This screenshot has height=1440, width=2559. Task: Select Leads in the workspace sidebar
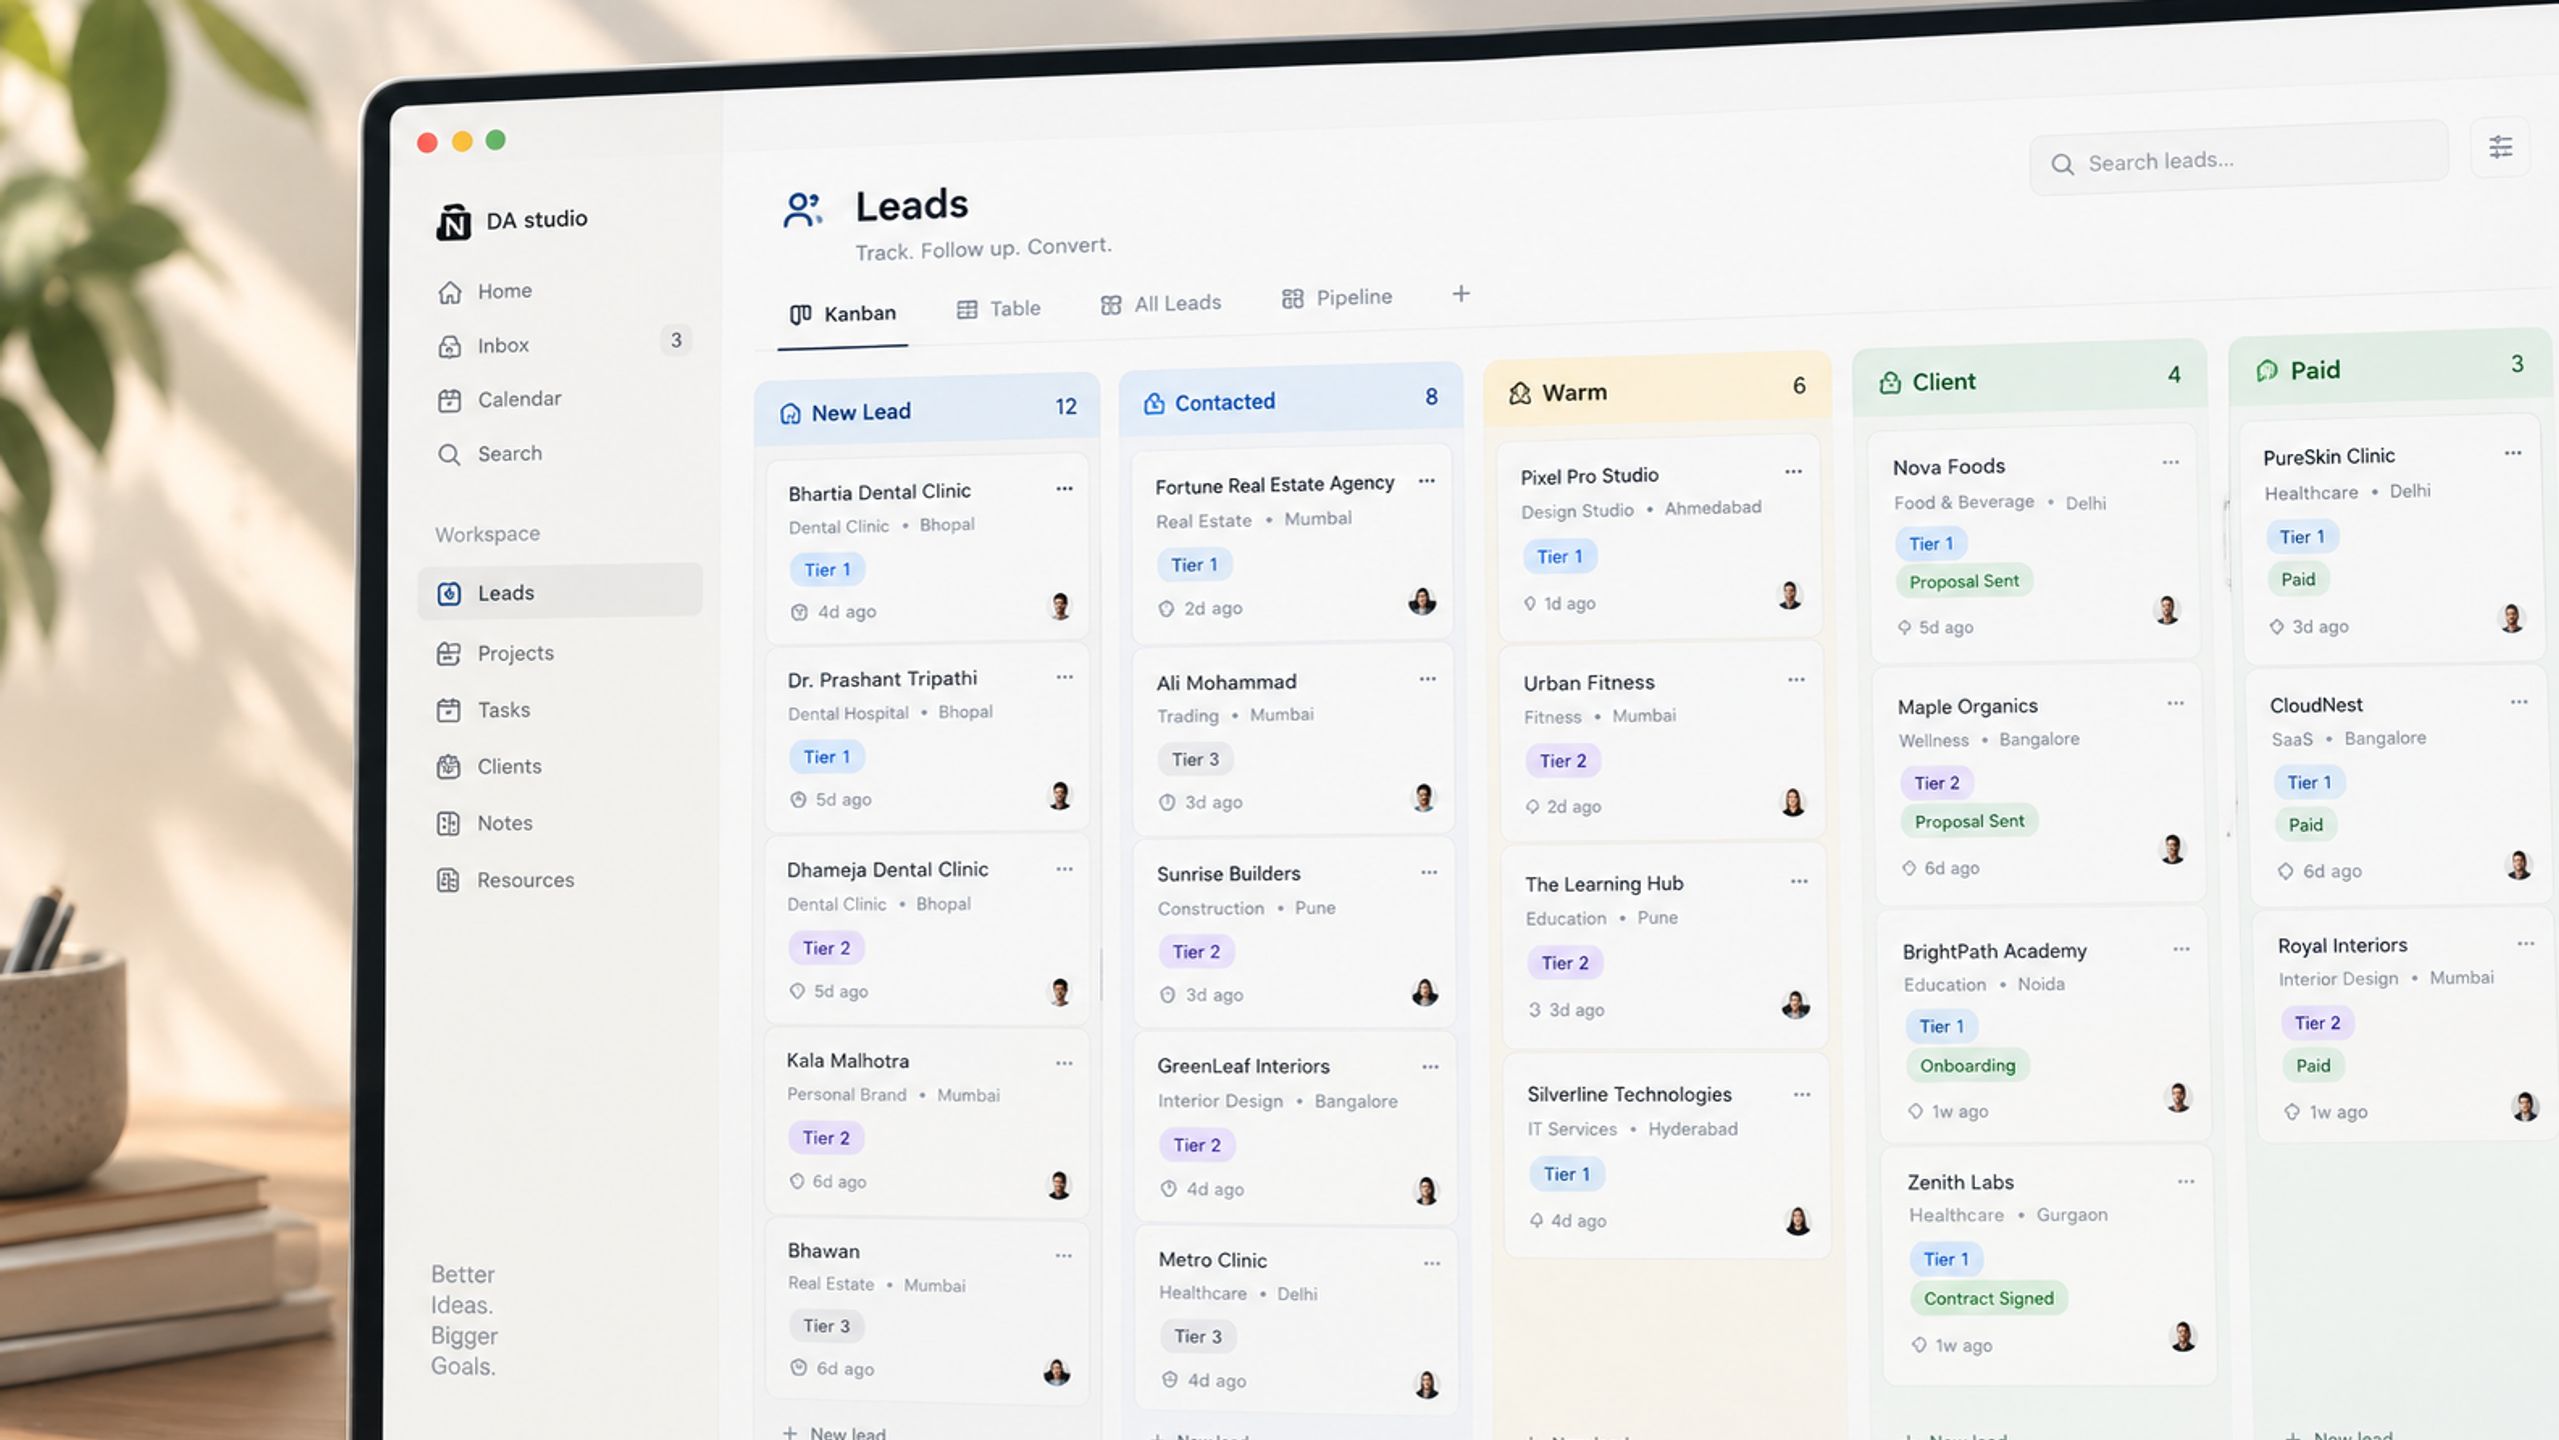coord(560,592)
